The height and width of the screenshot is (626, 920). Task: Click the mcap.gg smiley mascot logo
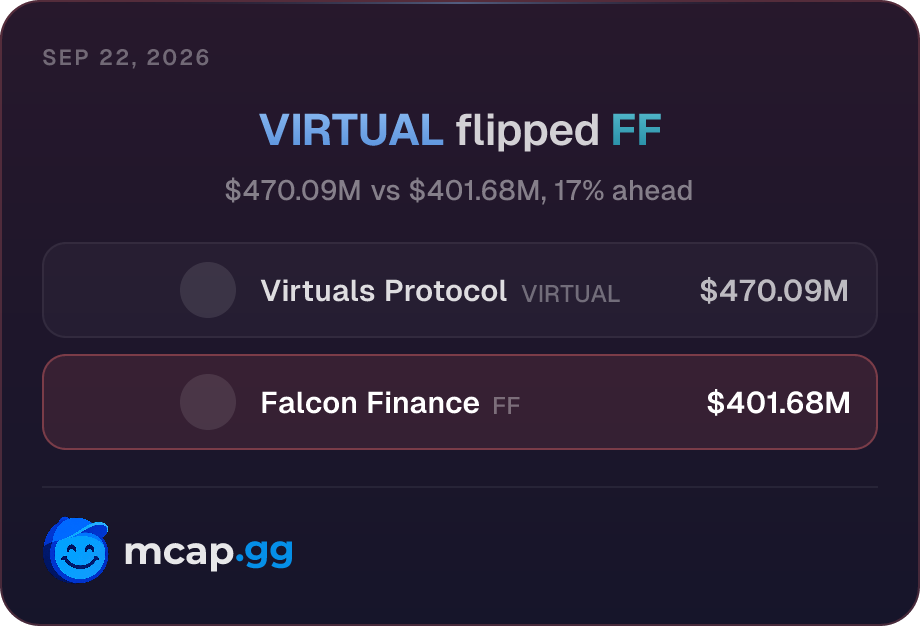point(76,550)
